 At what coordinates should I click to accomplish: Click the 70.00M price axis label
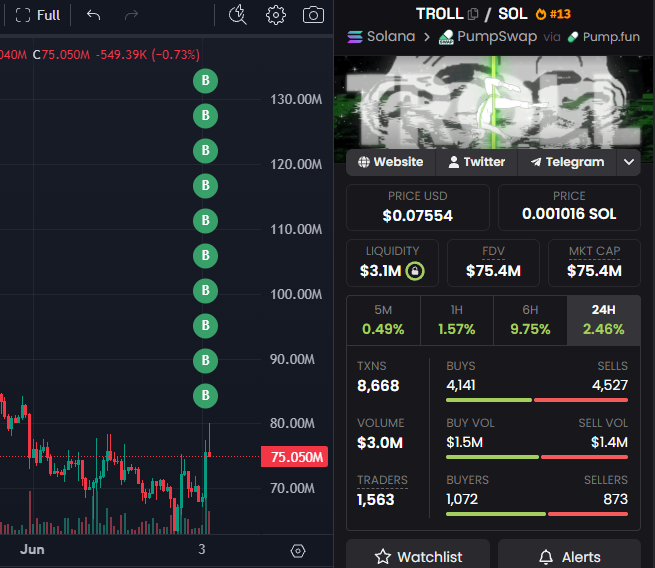(x=292, y=488)
